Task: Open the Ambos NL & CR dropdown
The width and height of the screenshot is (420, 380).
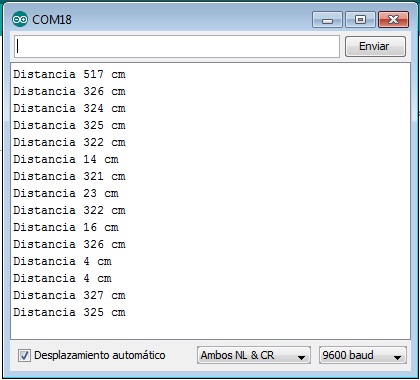Action: pos(254,355)
